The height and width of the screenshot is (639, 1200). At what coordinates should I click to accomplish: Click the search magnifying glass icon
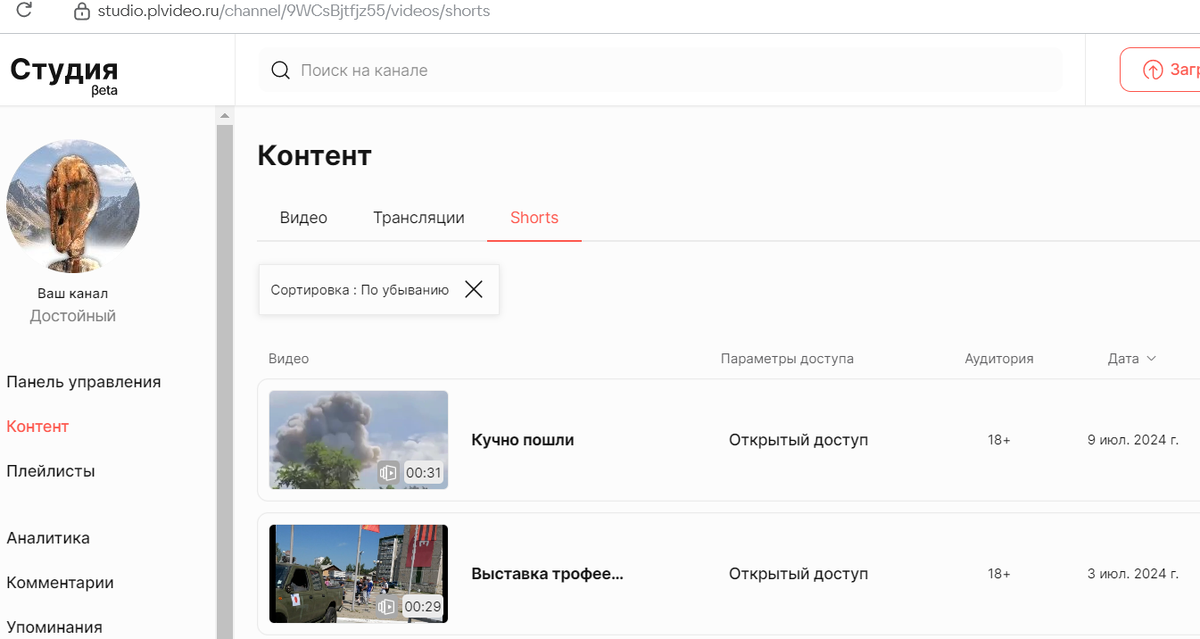tap(280, 70)
